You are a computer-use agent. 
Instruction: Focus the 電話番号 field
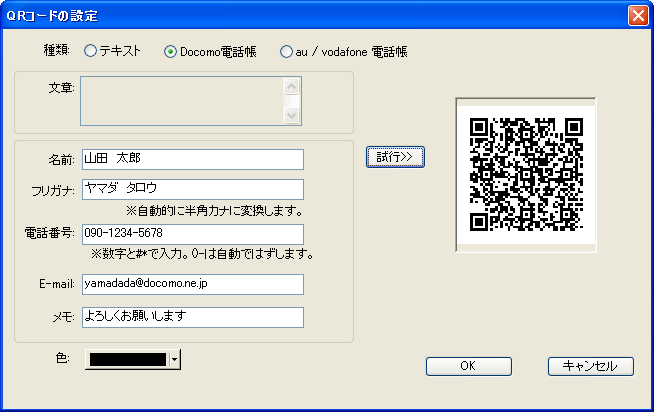[x=193, y=234]
